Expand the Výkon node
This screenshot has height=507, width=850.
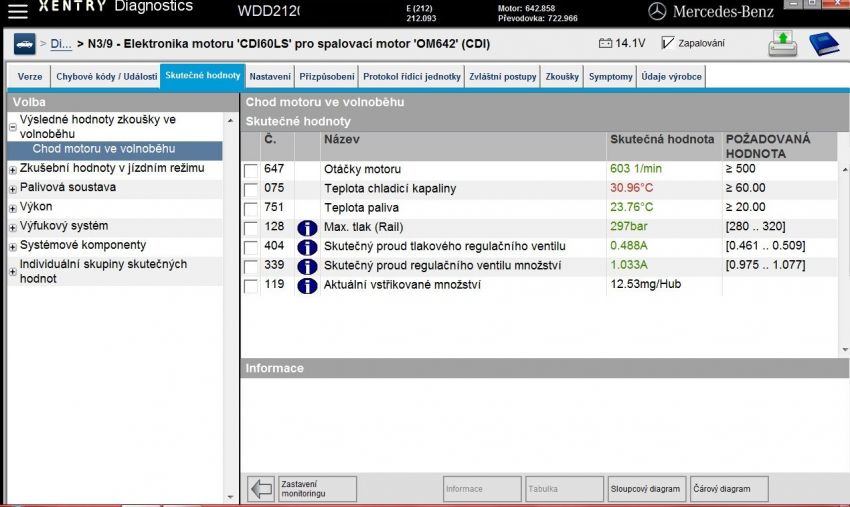coord(12,208)
